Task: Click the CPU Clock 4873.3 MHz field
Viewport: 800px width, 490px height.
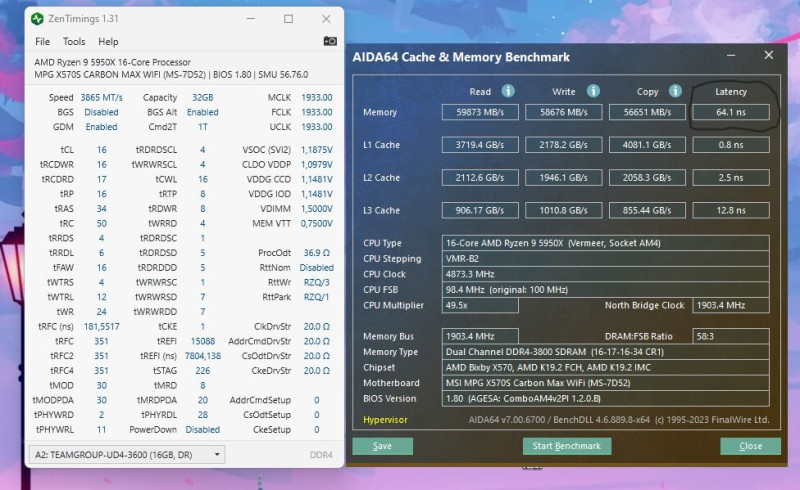Action: [x=606, y=274]
